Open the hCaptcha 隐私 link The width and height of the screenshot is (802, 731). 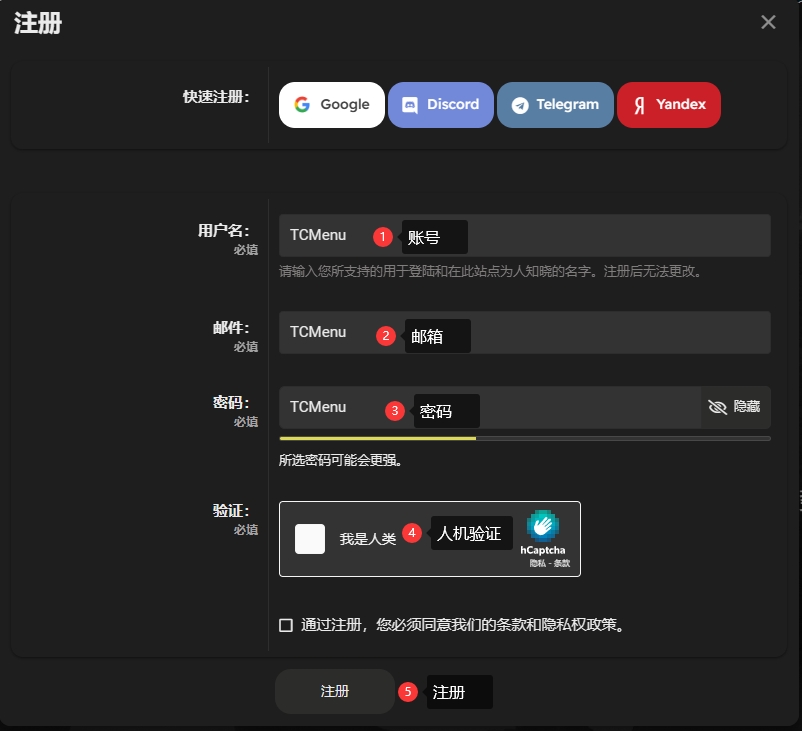point(538,564)
